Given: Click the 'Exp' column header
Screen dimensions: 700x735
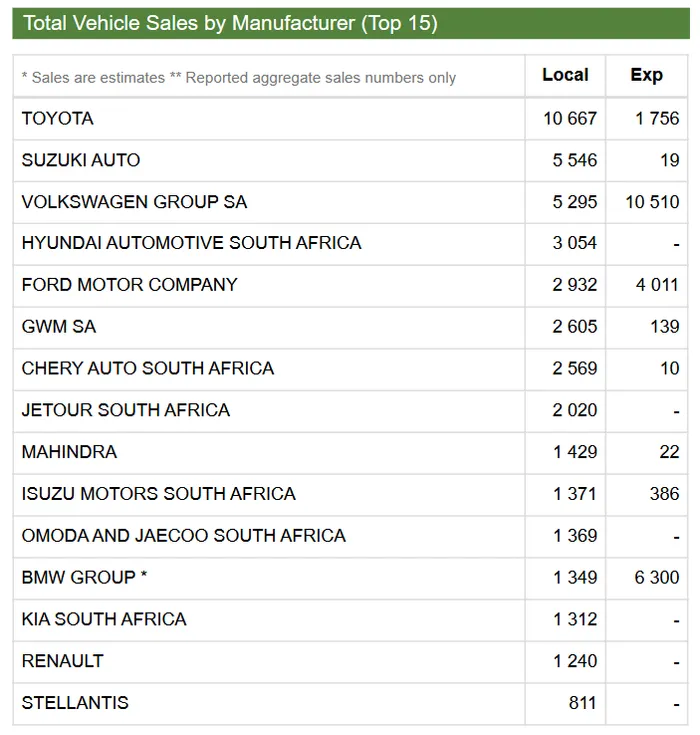Looking at the screenshot, I should (x=647, y=75).
